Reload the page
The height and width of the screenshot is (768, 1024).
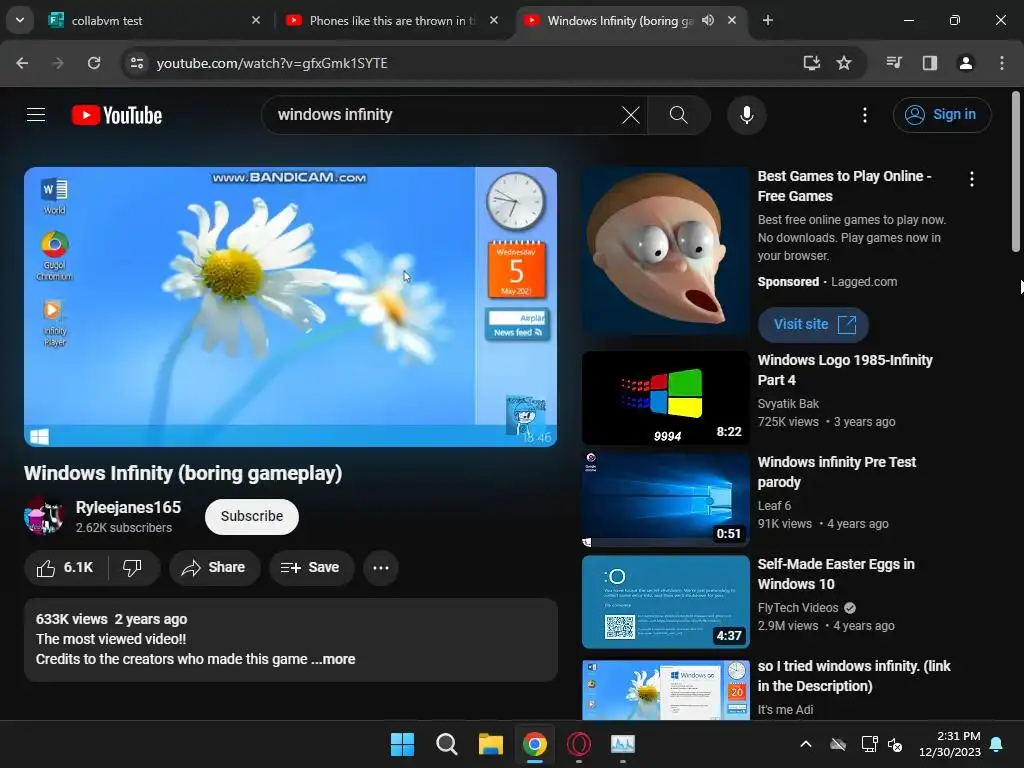94,63
